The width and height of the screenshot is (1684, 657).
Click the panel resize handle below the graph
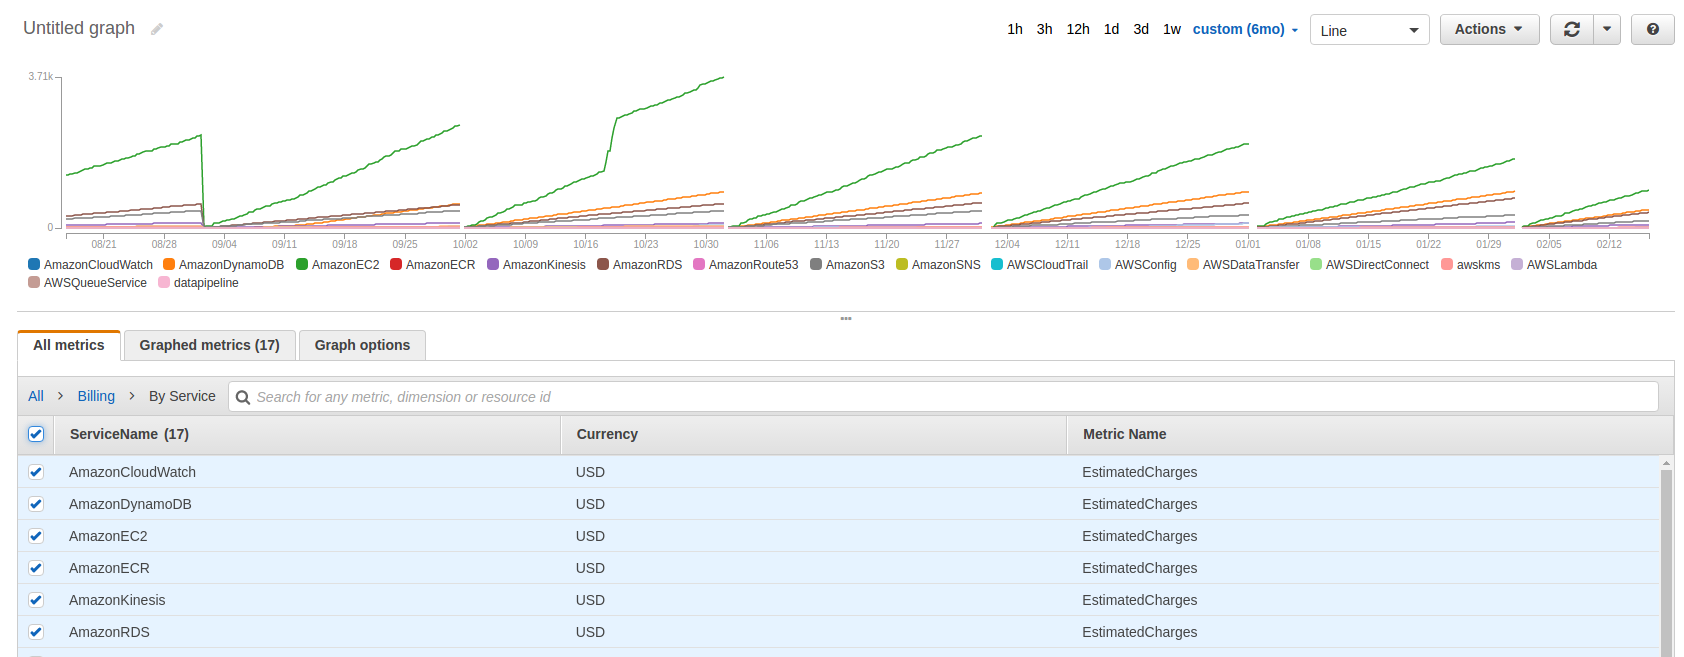(x=846, y=318)
